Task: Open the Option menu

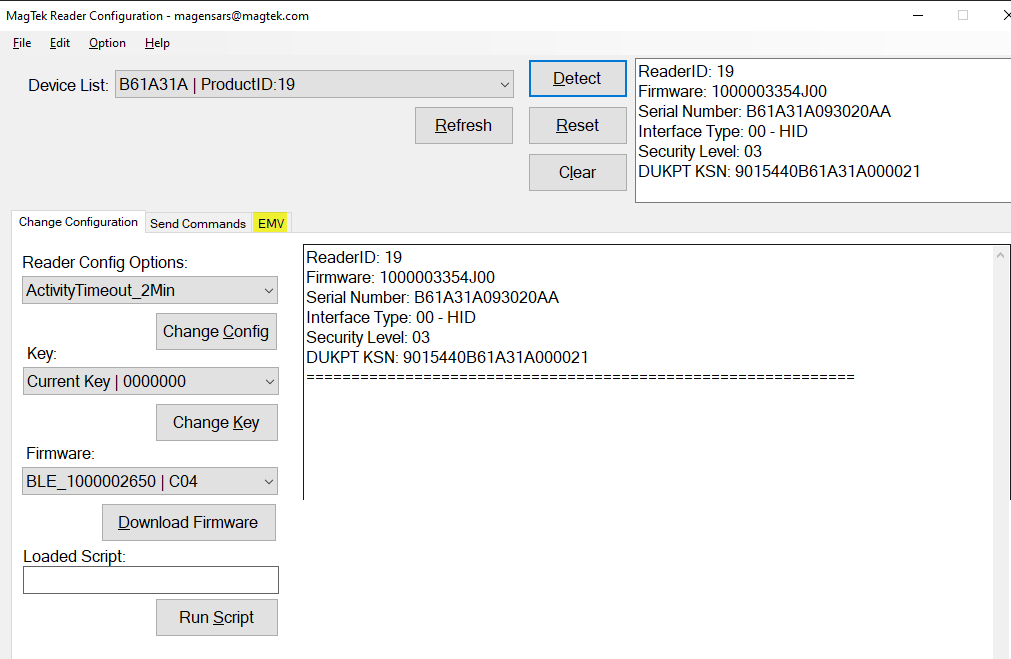Action: coord(106,43)
